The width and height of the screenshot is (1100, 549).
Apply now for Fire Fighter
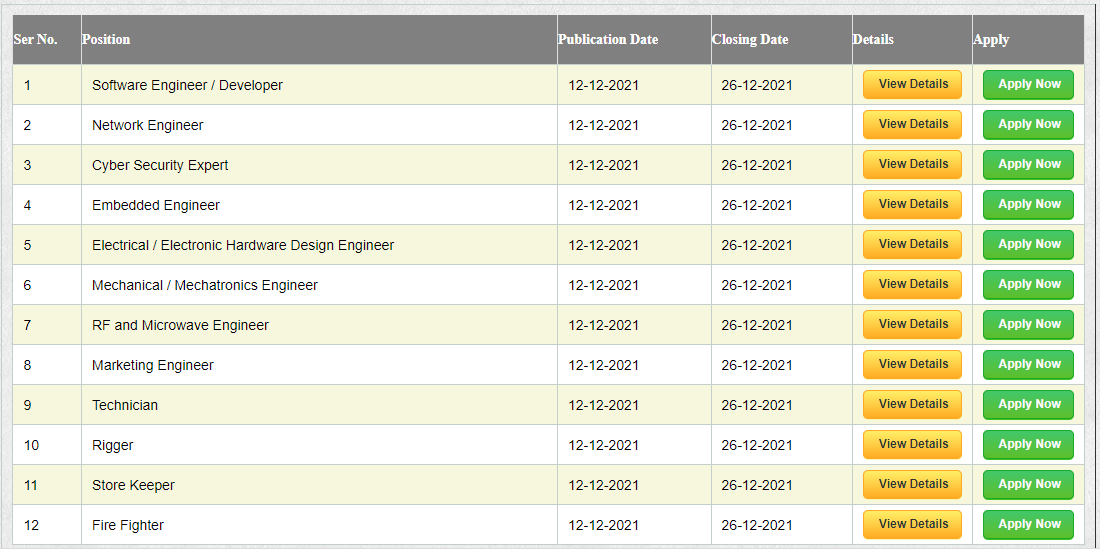click(1028, 524)
